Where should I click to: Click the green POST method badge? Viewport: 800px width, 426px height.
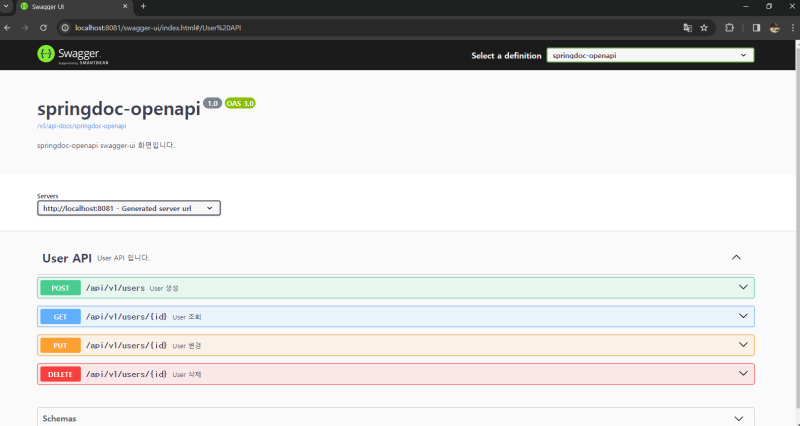pos(60,288)
